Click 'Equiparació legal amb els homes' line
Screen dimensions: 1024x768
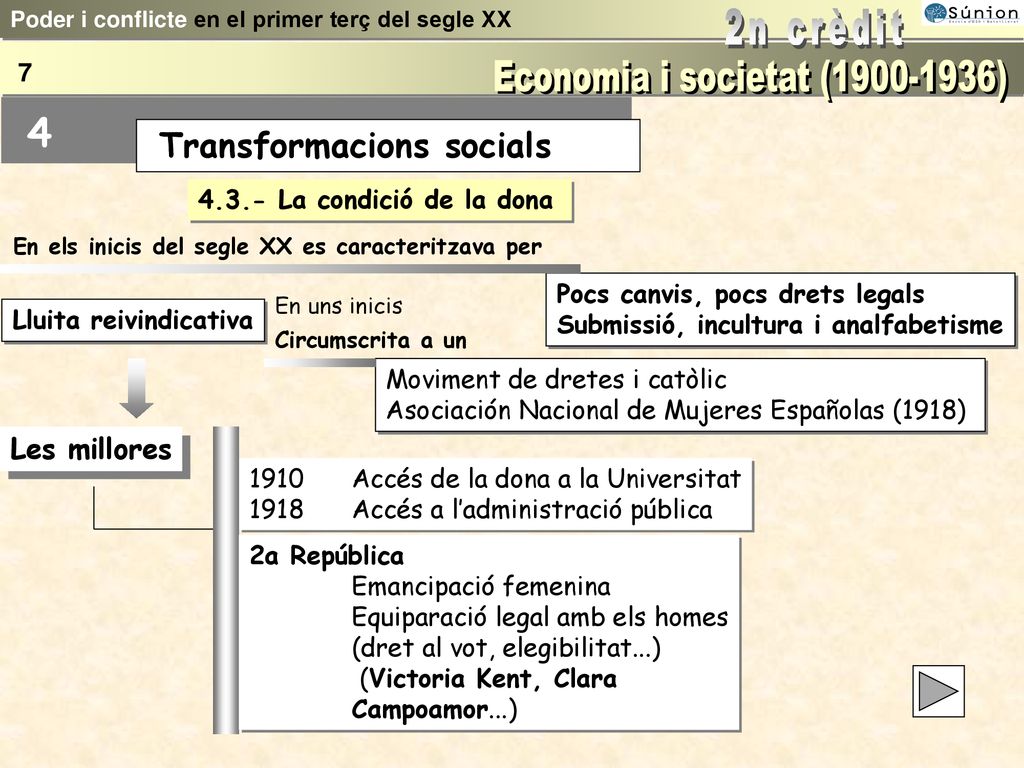tap(540, 617)
